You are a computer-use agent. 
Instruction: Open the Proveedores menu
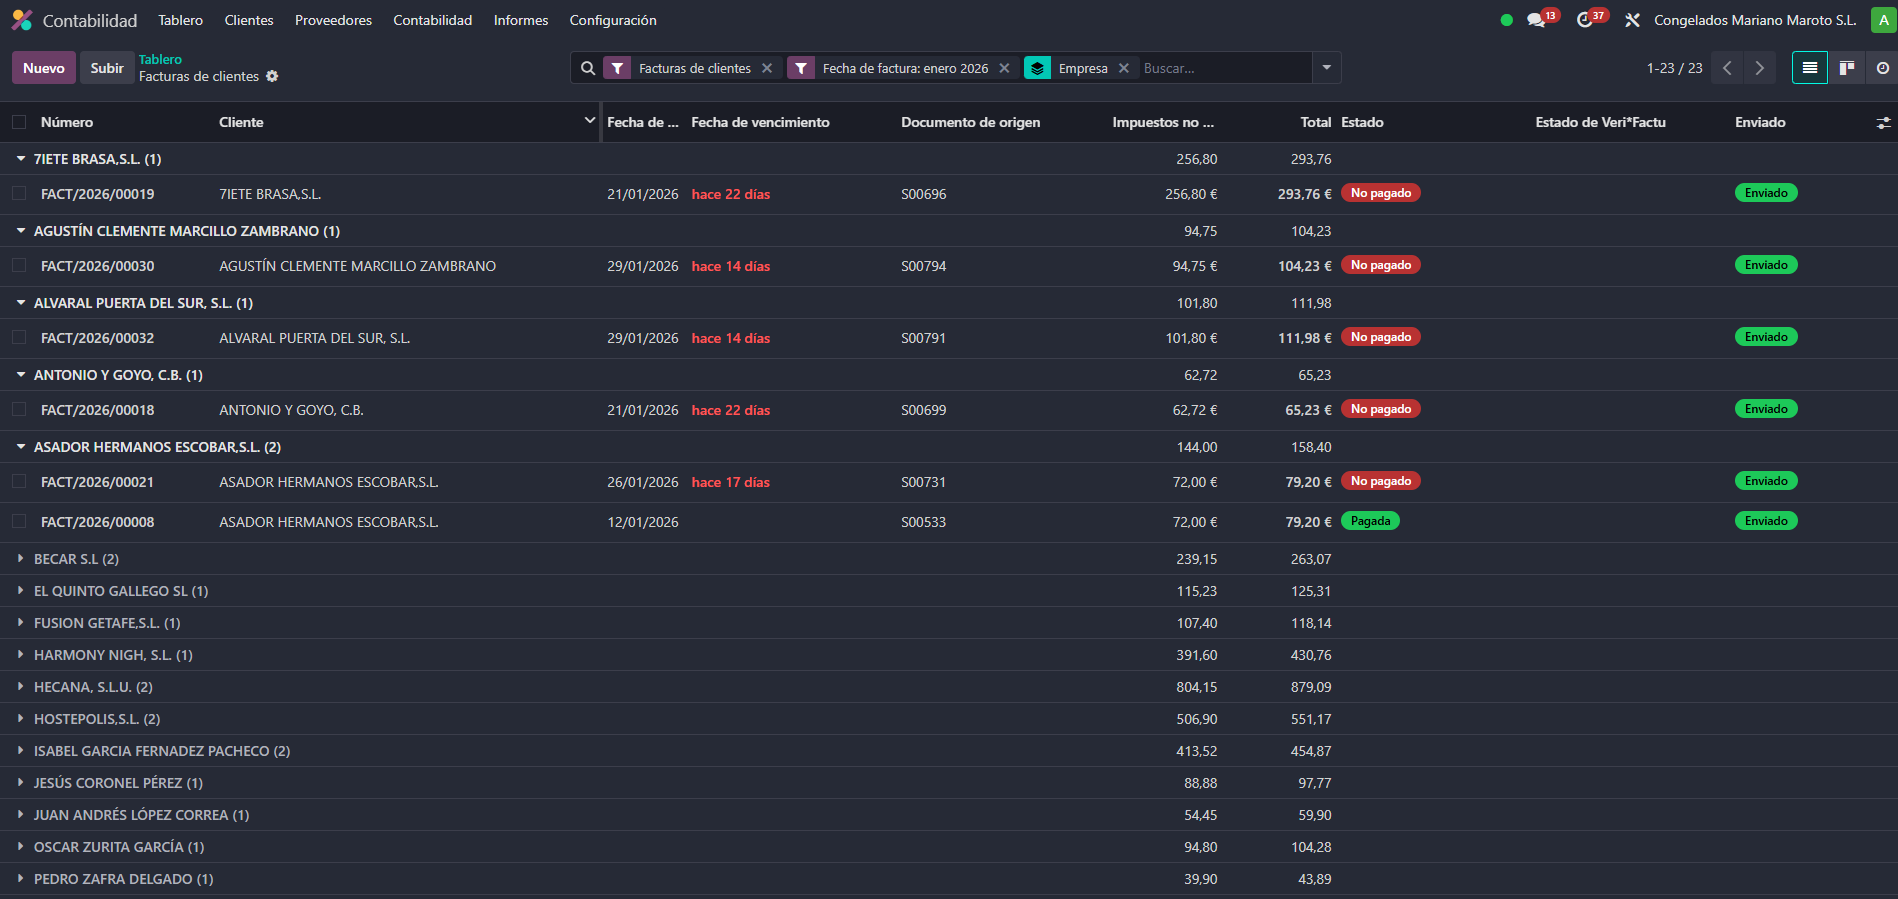(333, 20)
